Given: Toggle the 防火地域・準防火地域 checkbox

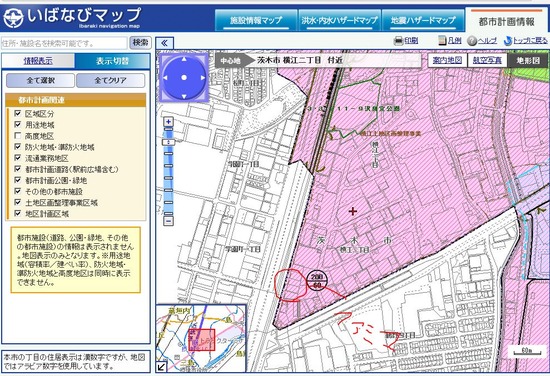Looking at the screenshot, I should tap(18, 147).
